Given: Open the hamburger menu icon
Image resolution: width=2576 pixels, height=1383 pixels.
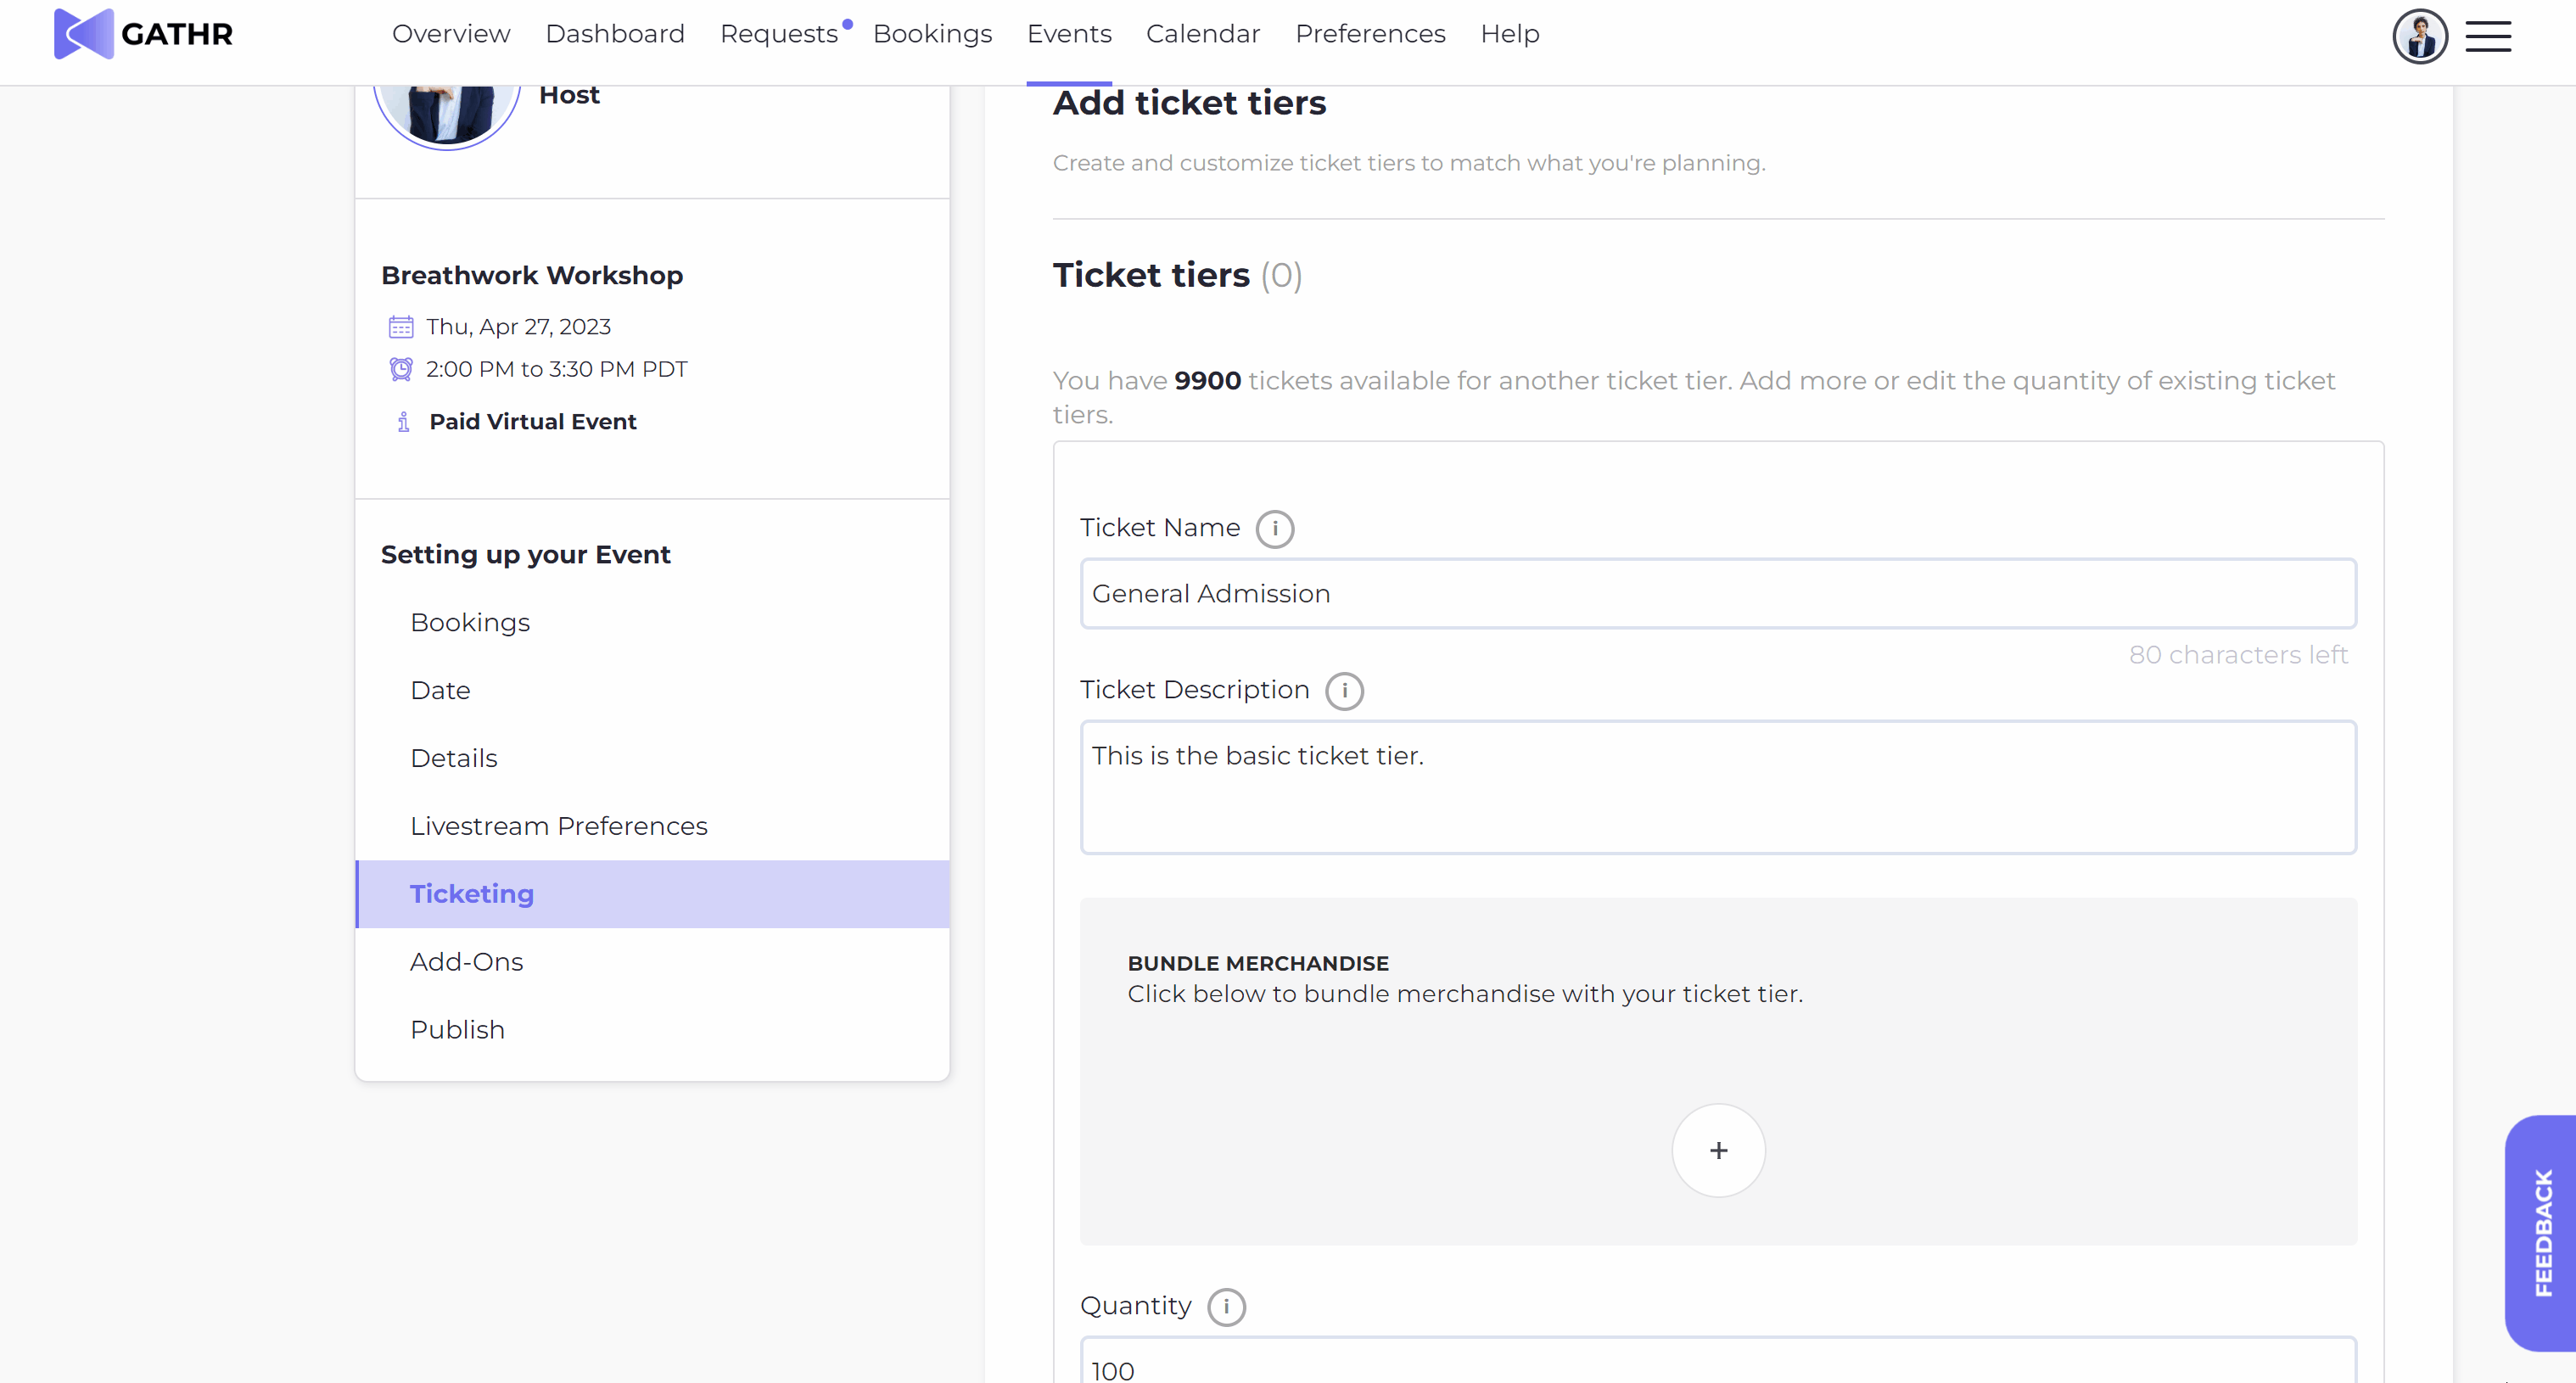Looking at the screenshot, I should point(2488,37).
